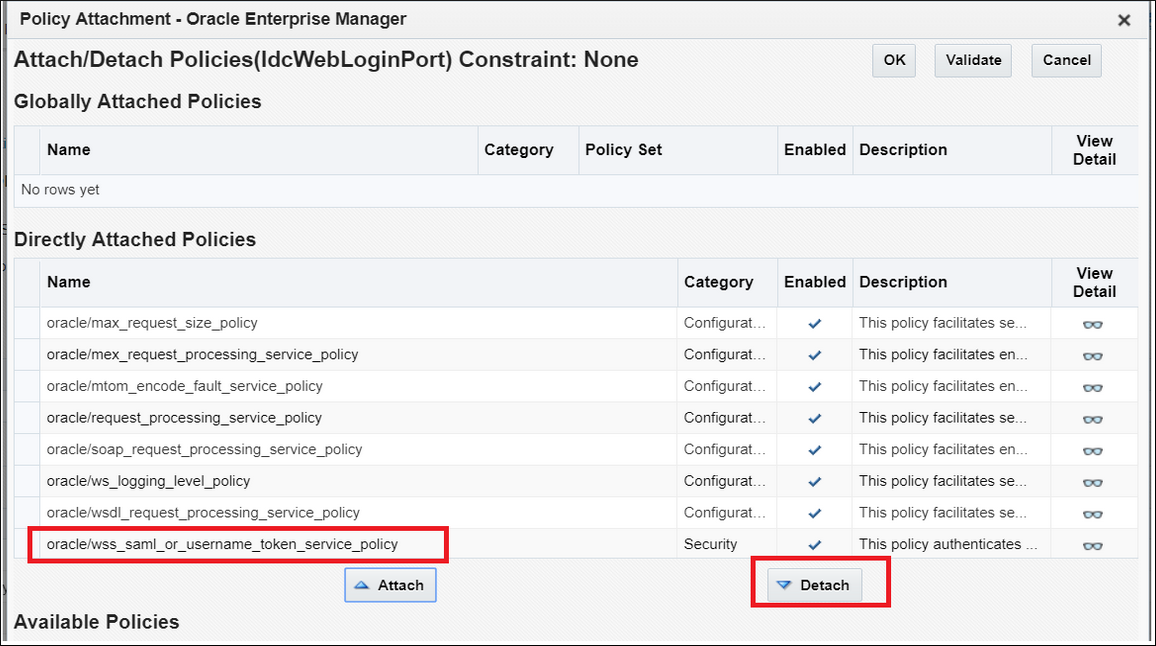Click the OK button

(894, 60)
